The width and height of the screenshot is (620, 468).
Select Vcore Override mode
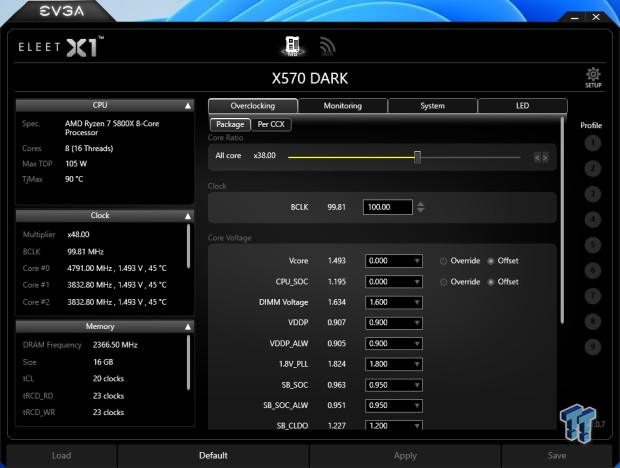click(x=444, y=261)
